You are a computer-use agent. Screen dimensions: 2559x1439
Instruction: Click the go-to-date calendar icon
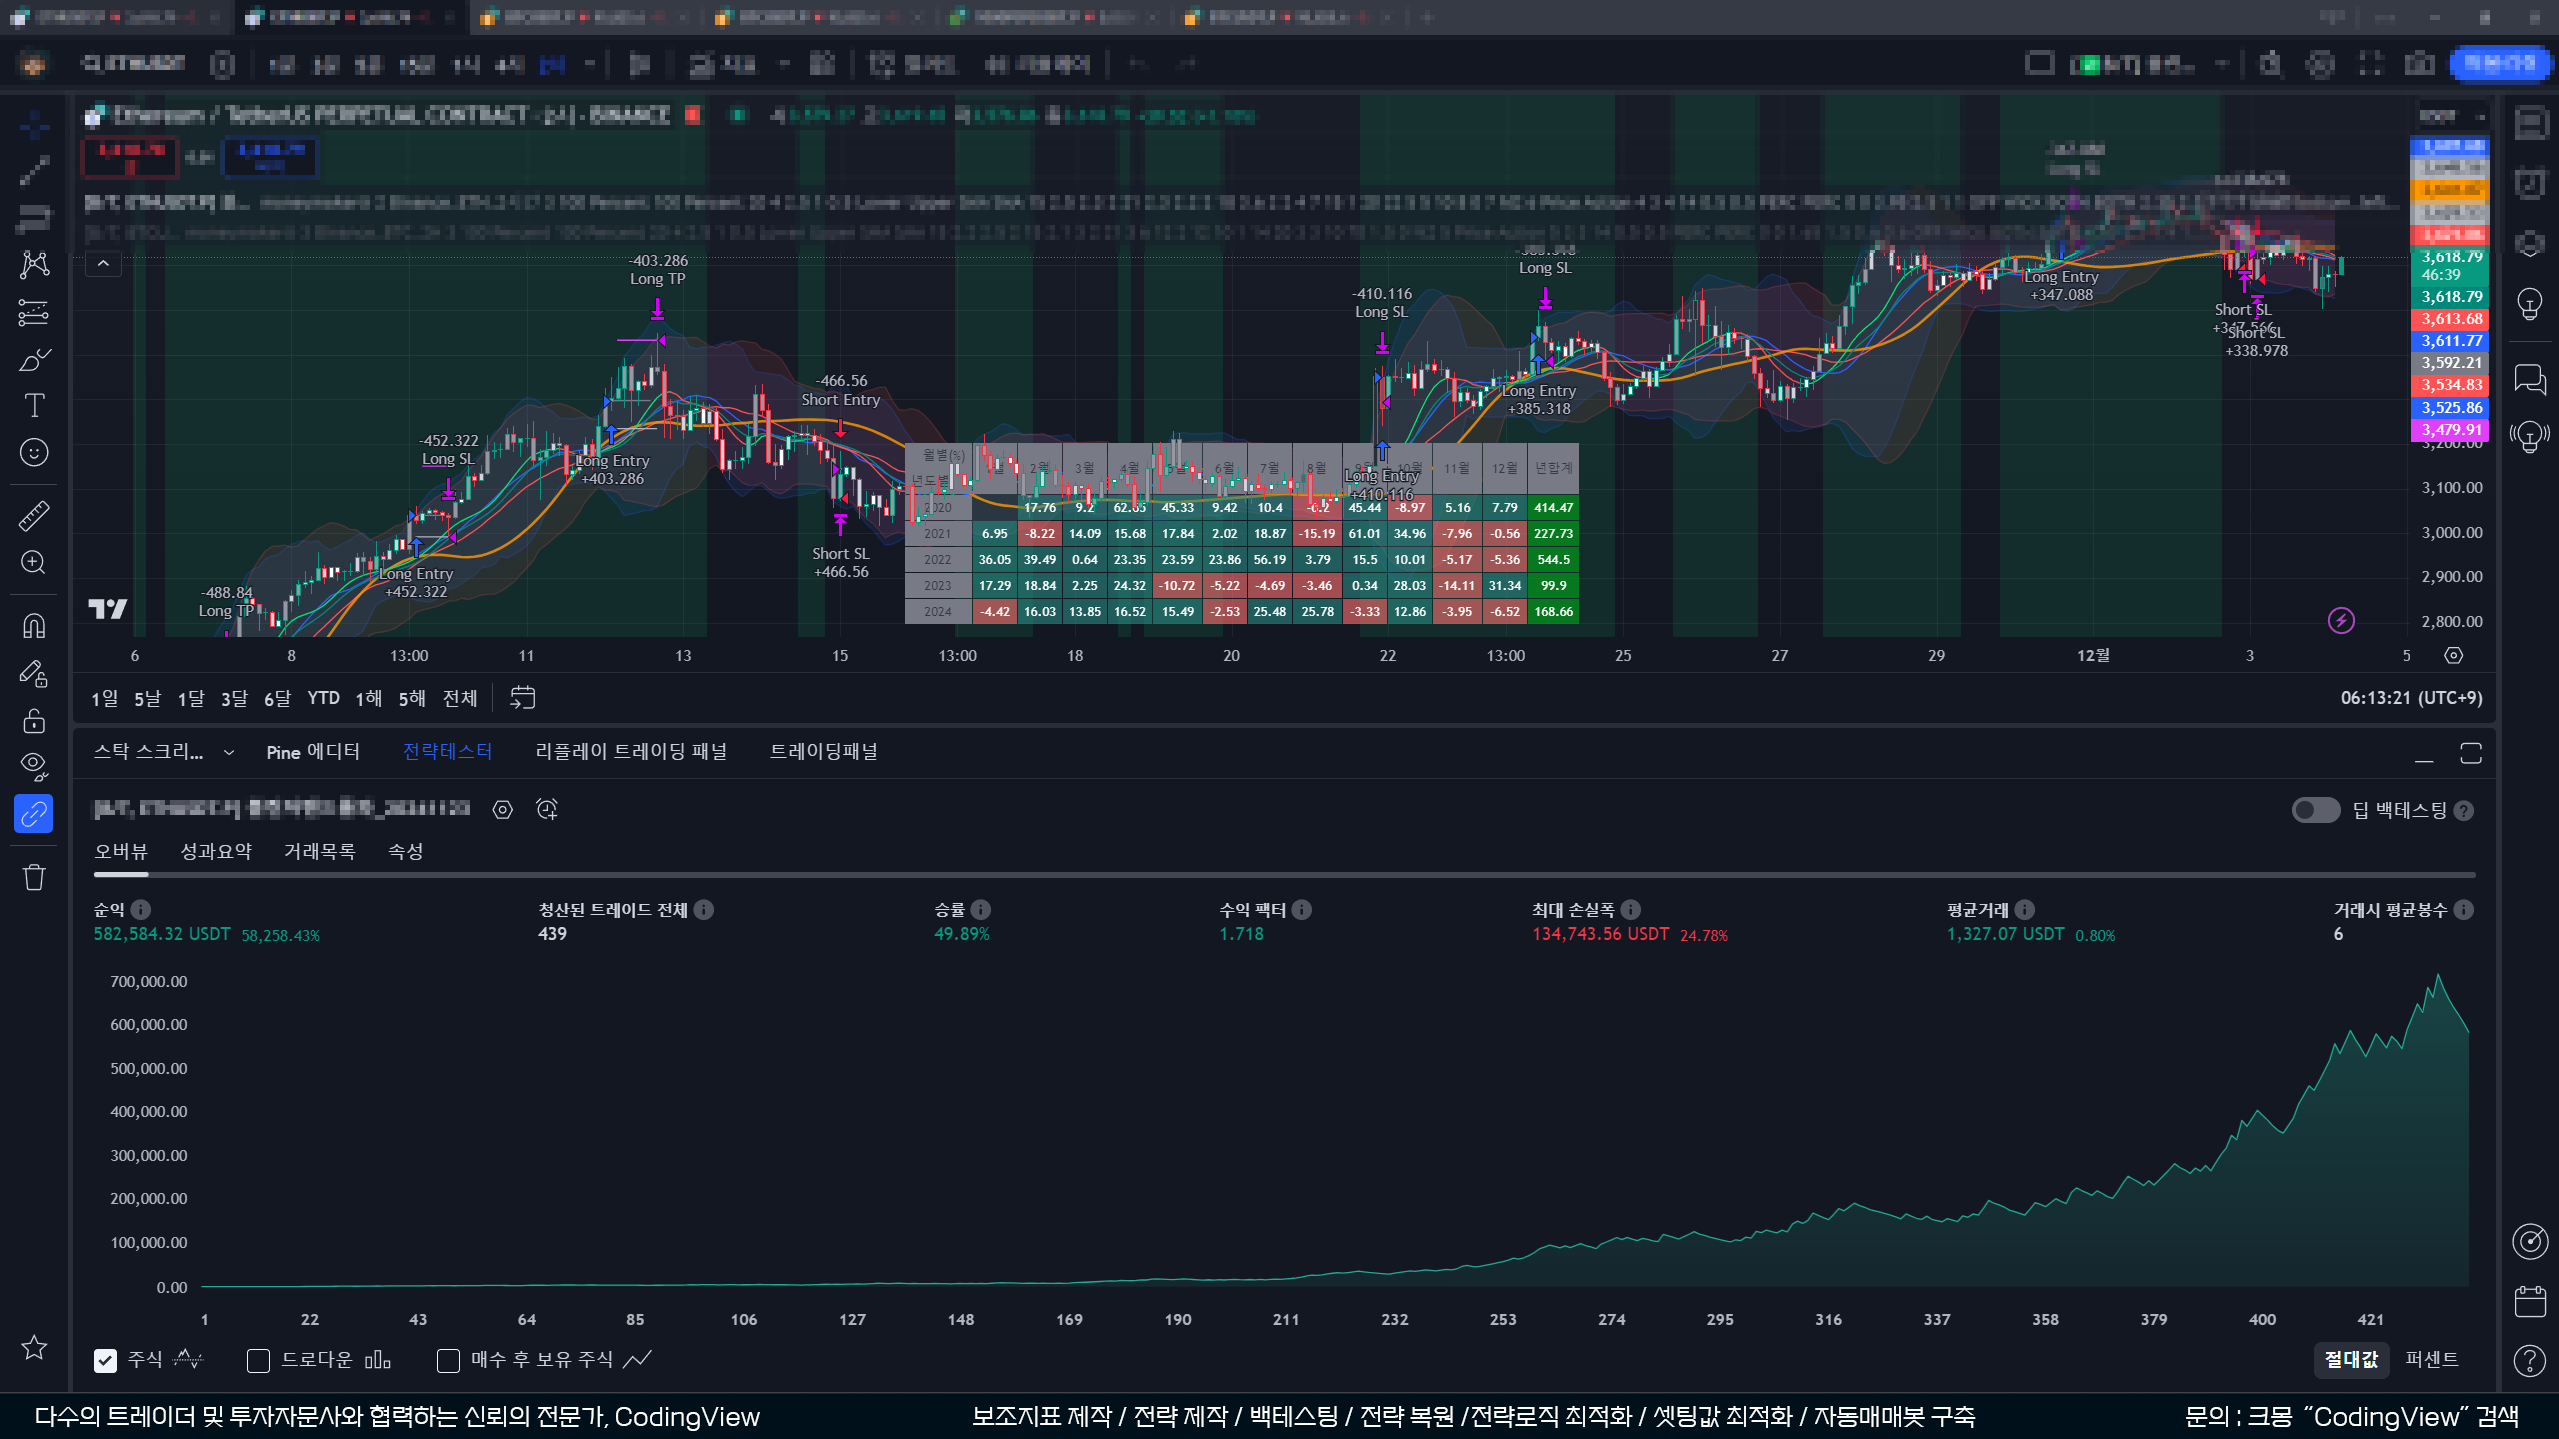coord(522,698)
